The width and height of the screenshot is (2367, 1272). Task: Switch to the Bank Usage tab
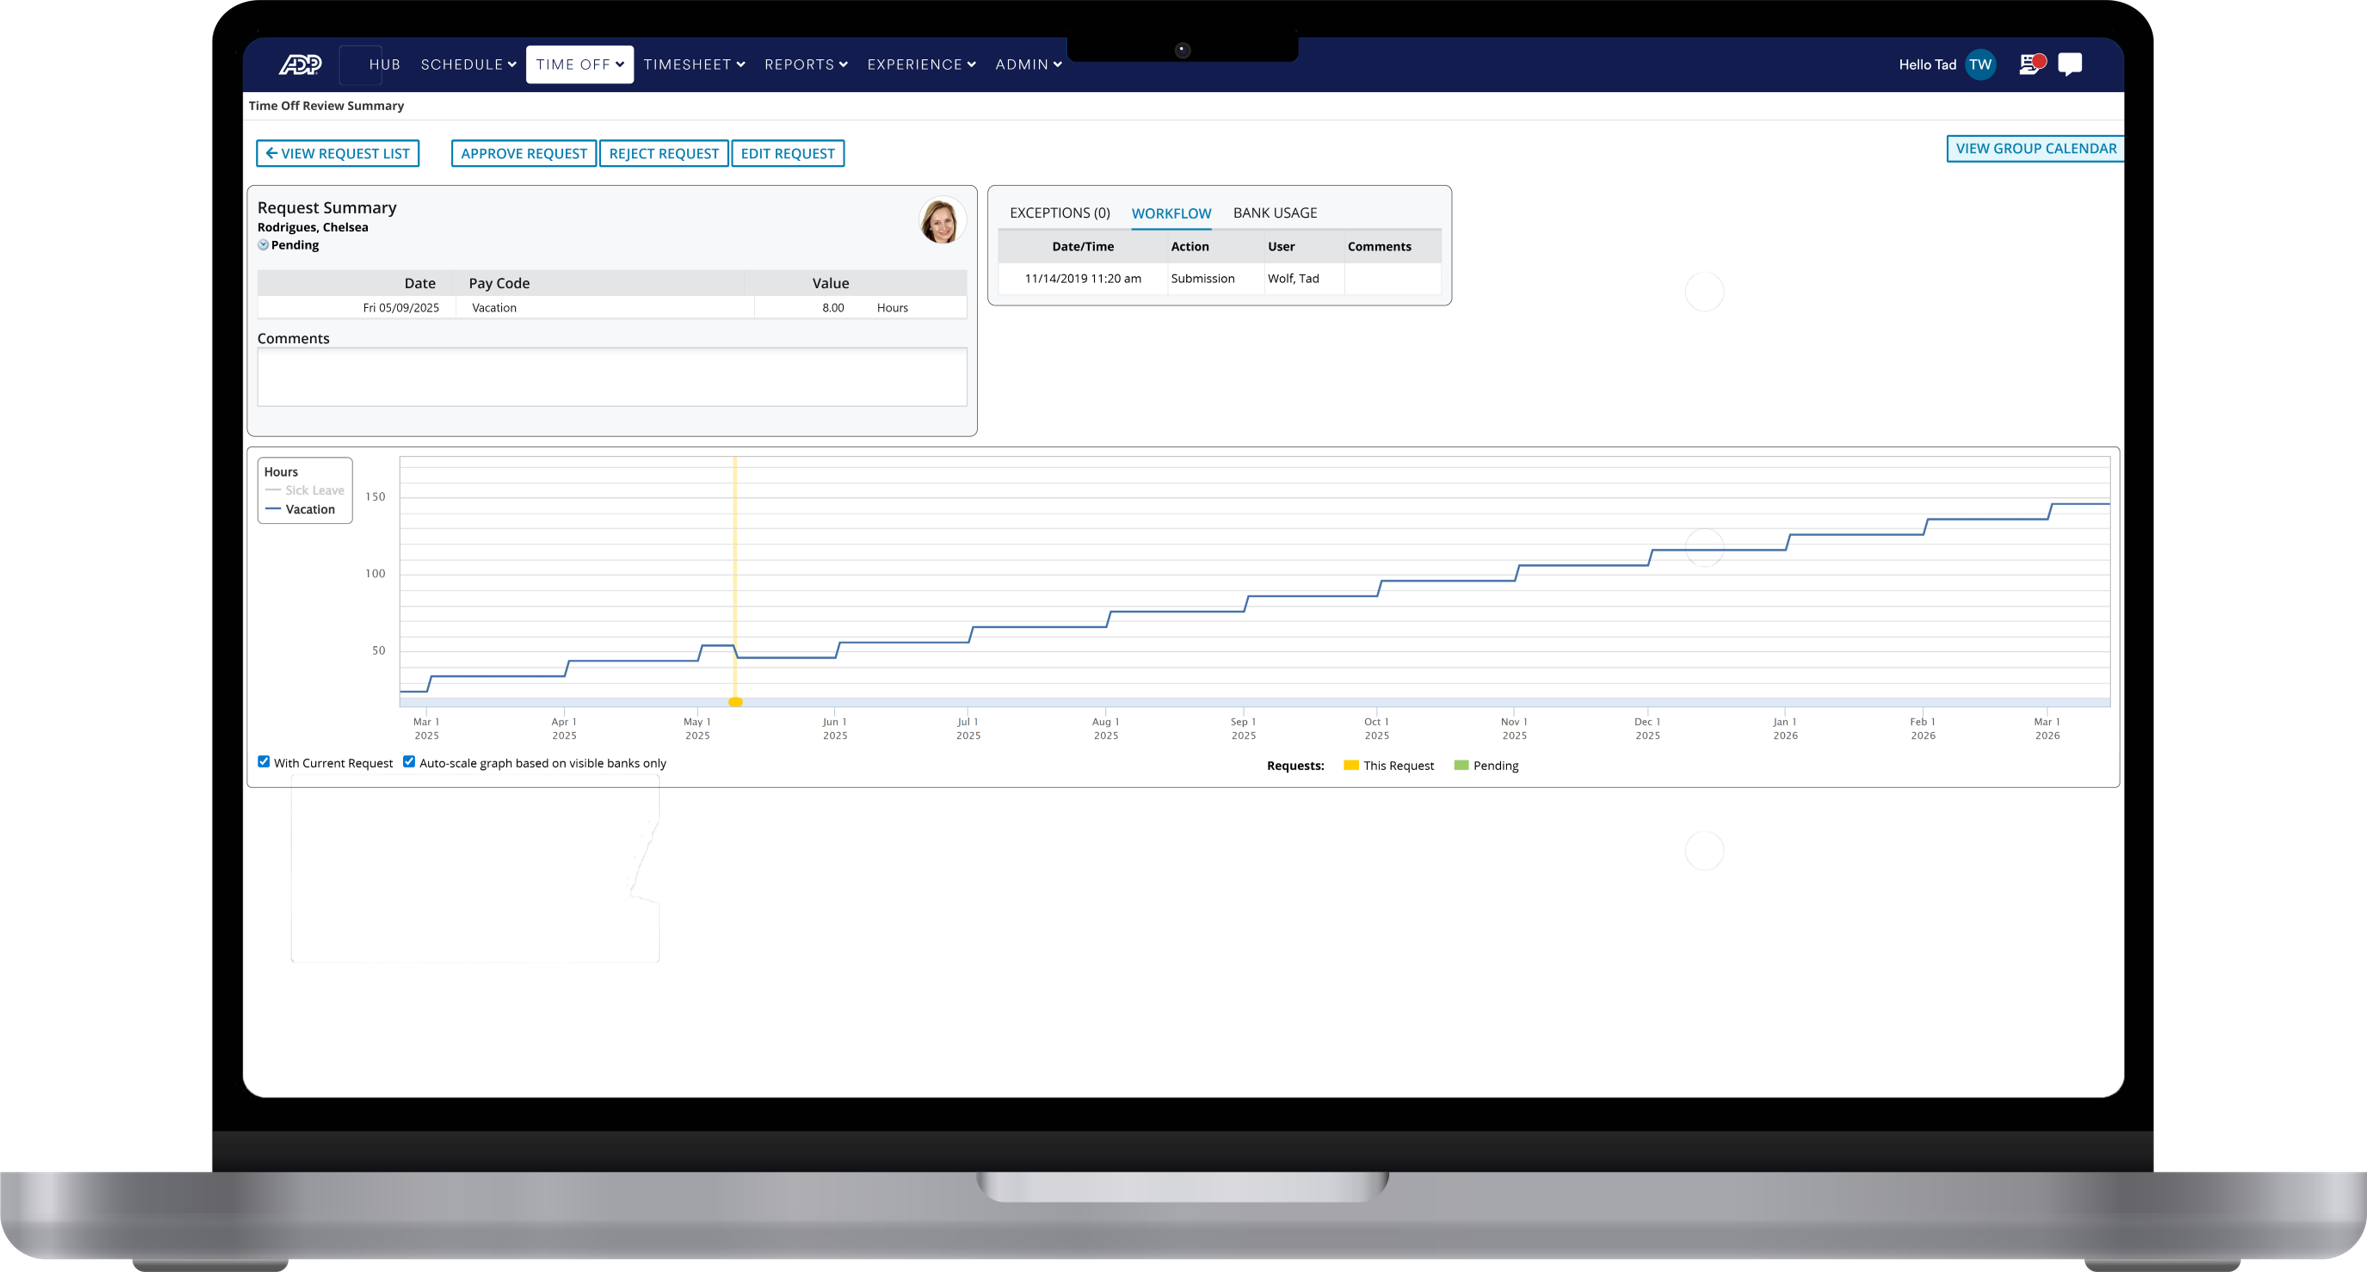point(1274,213)
